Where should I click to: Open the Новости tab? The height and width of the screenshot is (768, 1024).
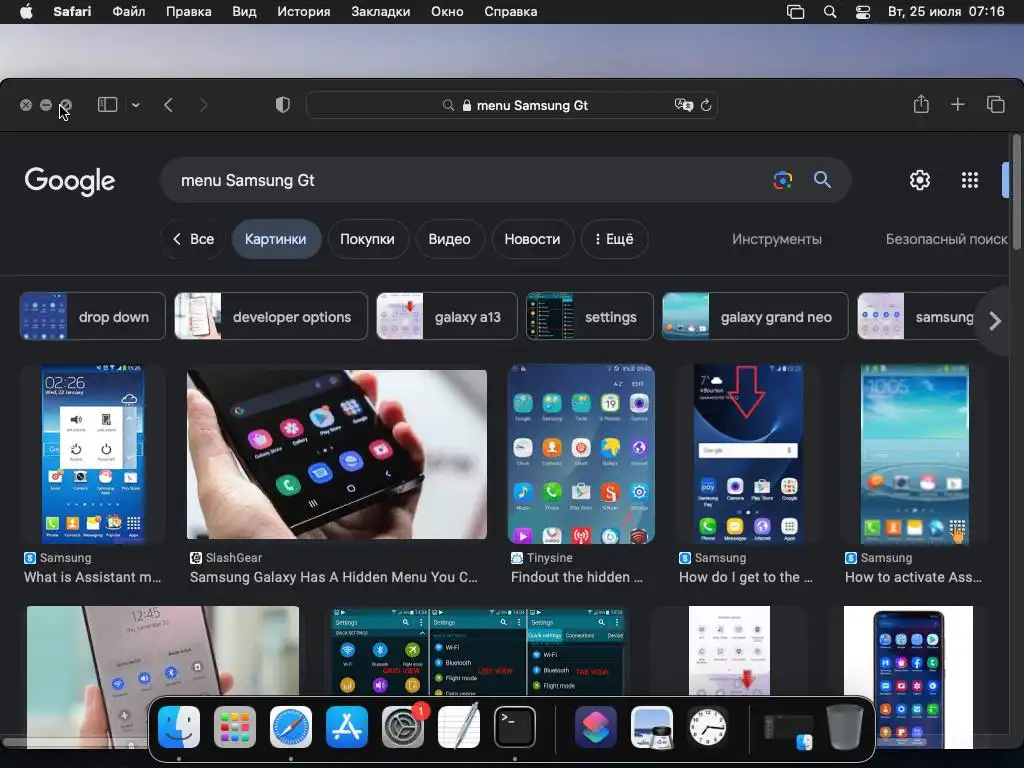coord(532,239)
